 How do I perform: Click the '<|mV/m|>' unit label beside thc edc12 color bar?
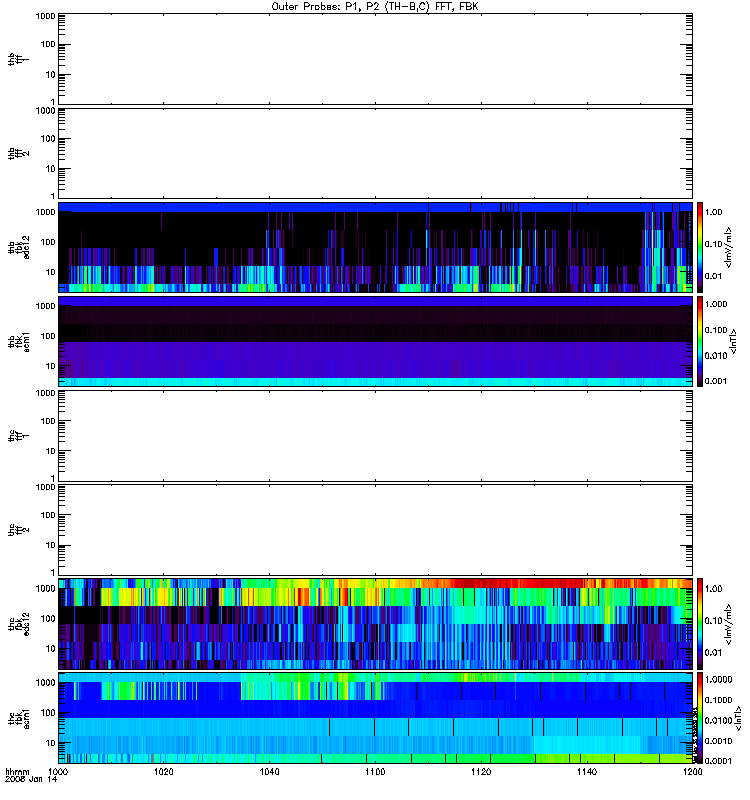[x=728, y=623]
